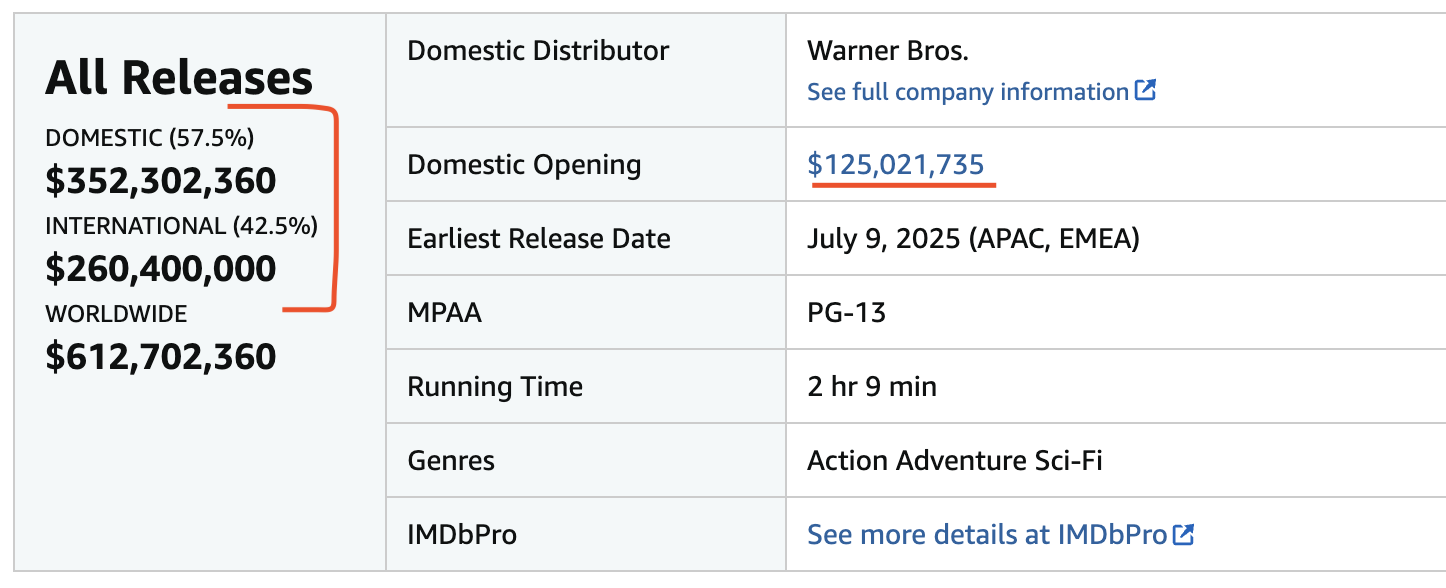The height and width of the screenshot is (588, 1446).
Task: Click the Genres row label
Action: [451, 461]
